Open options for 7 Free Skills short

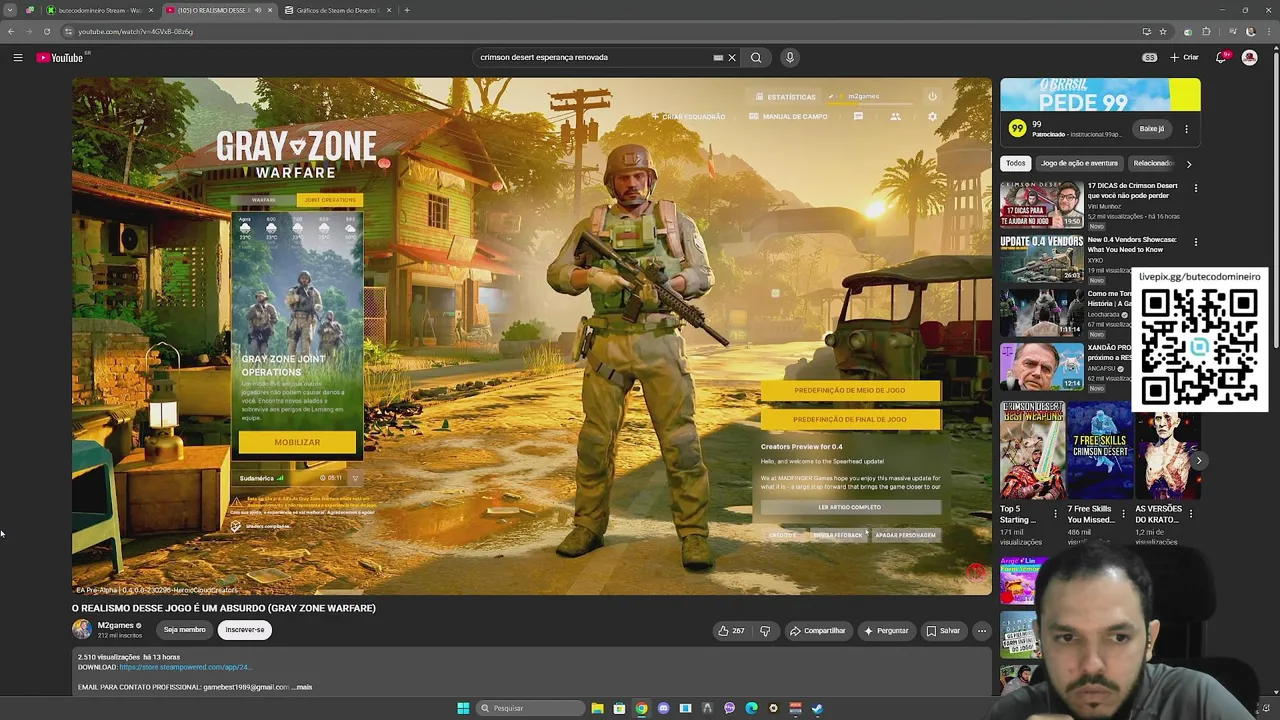1123,513
